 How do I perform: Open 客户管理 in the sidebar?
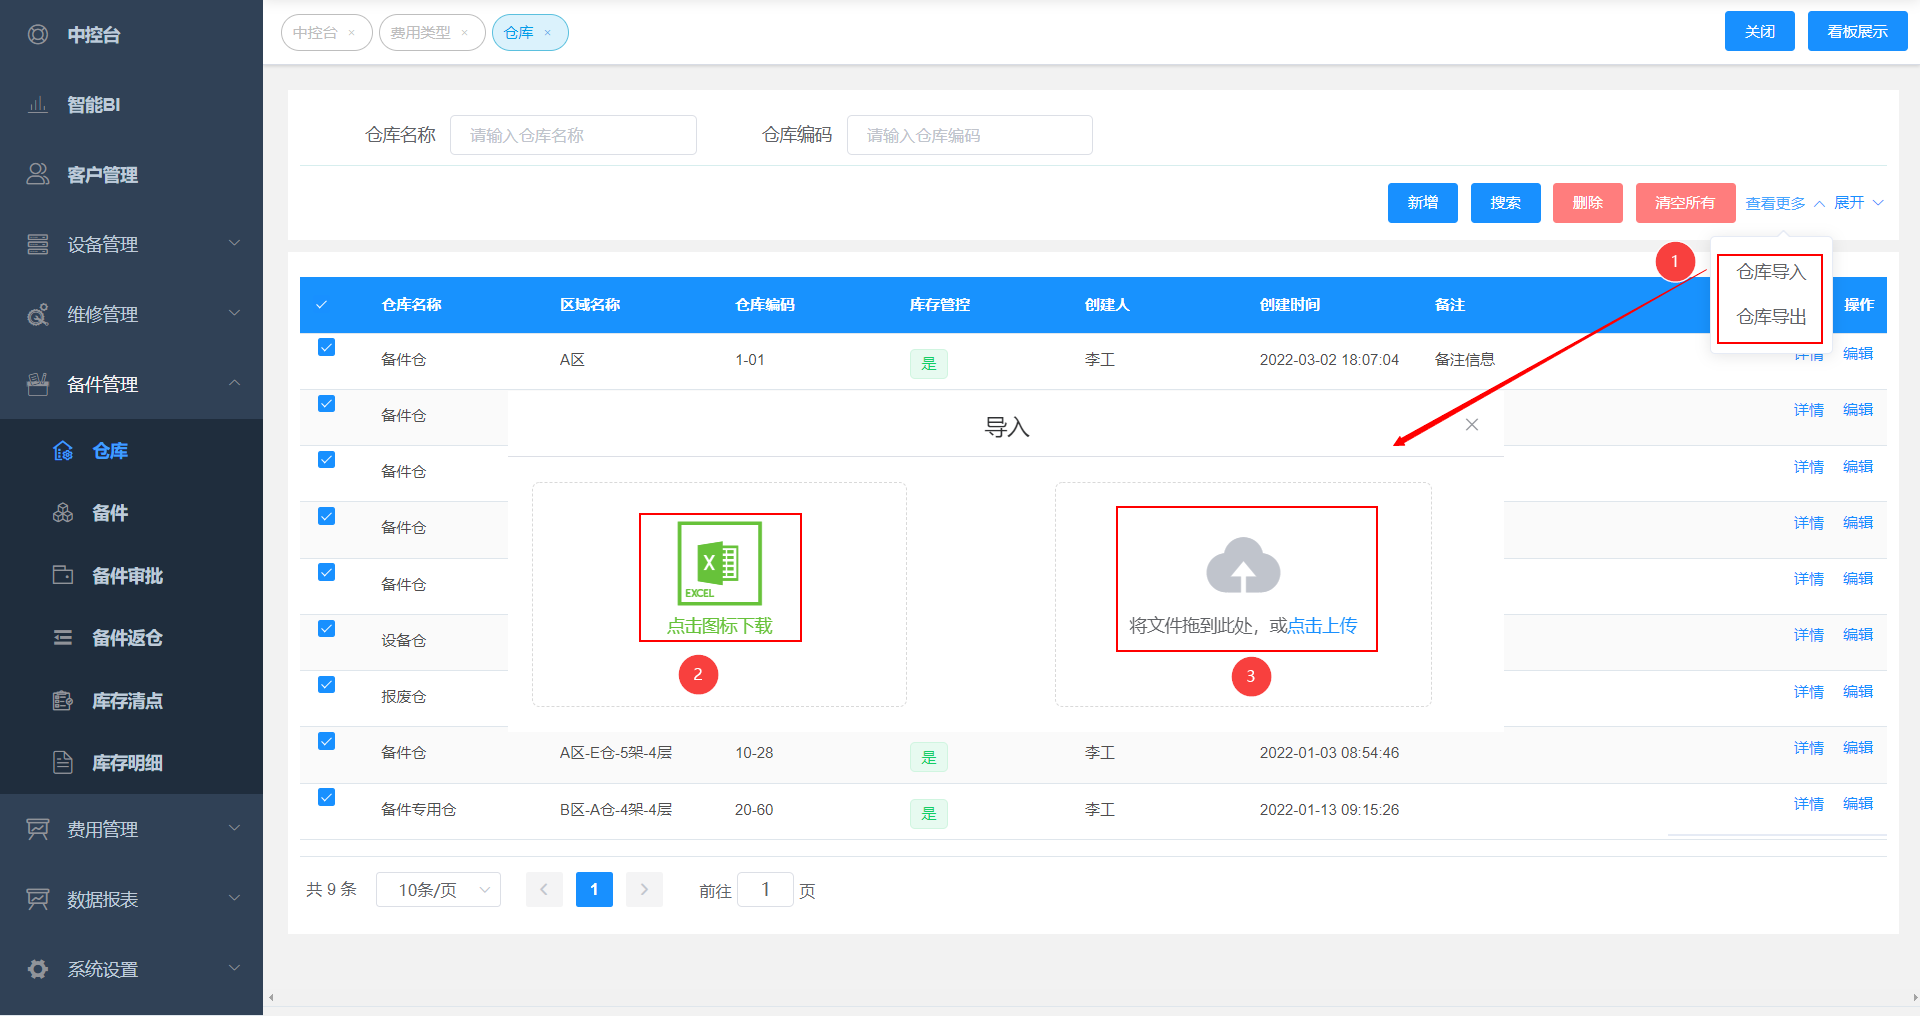pos(102,175)
